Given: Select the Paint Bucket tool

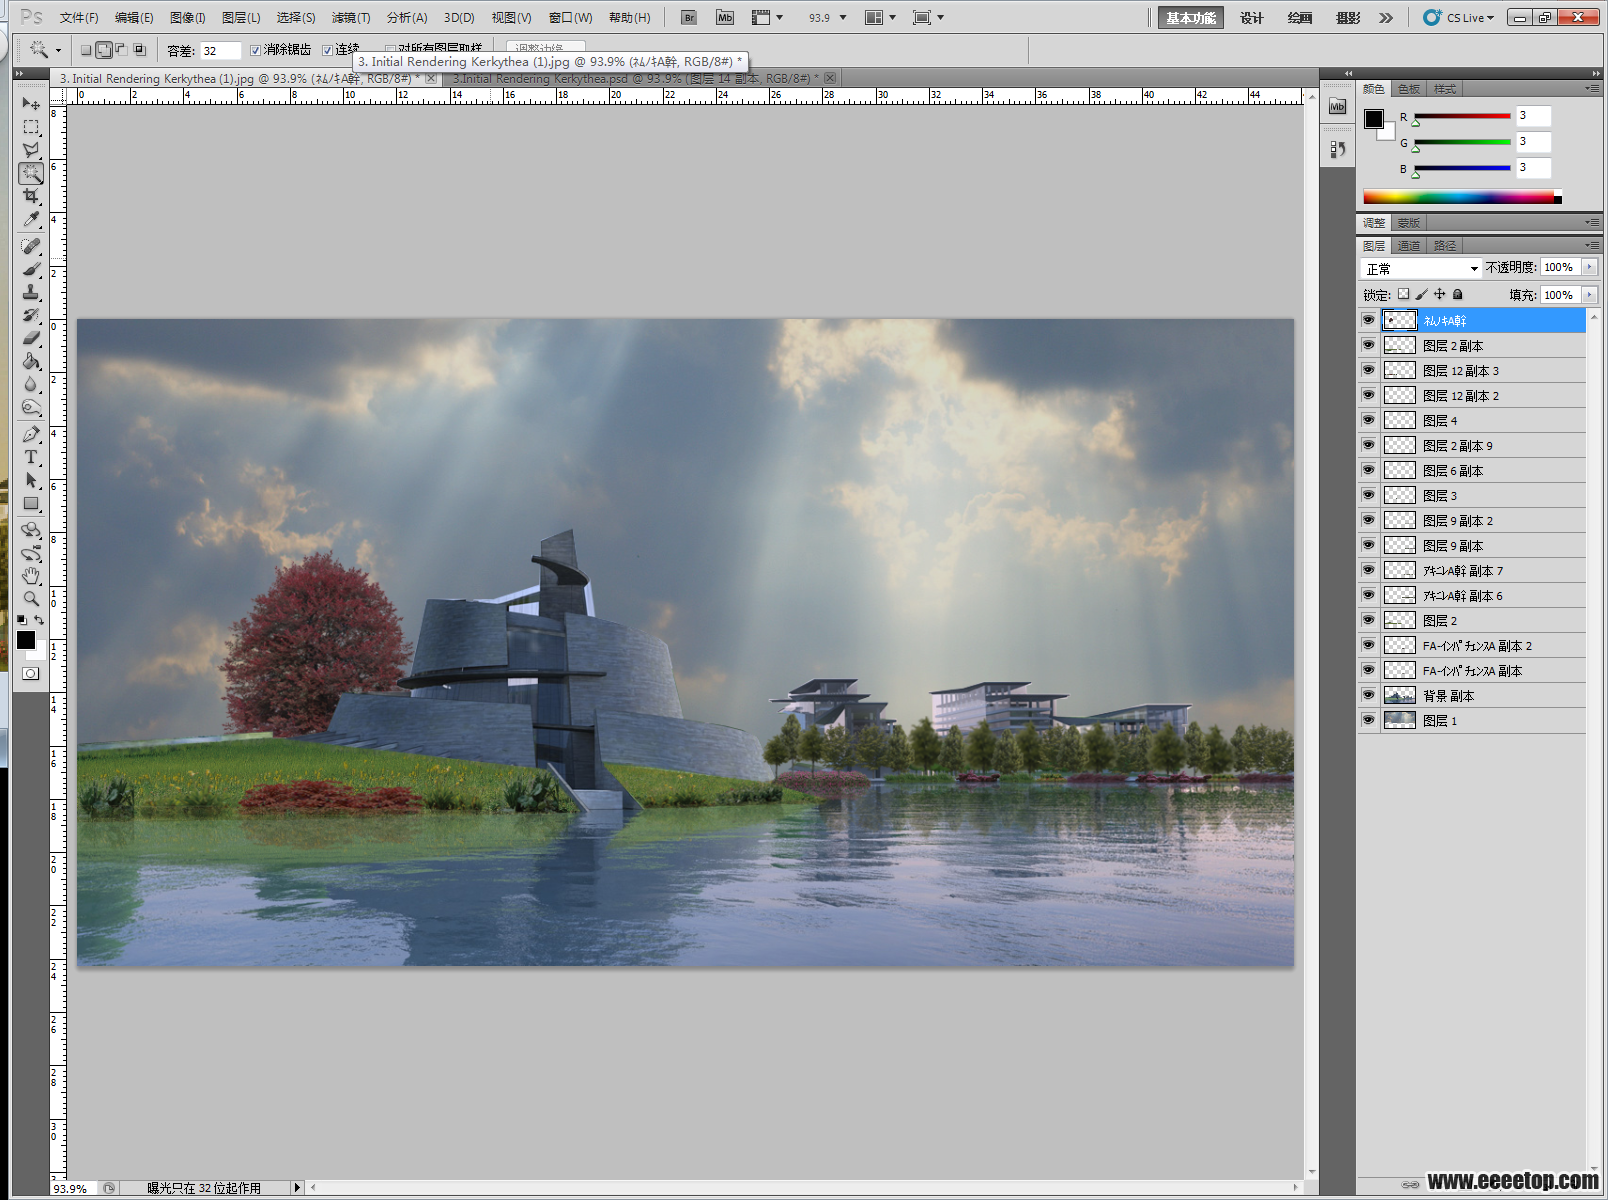Looking at the screenshot, I should click(31, 361).
